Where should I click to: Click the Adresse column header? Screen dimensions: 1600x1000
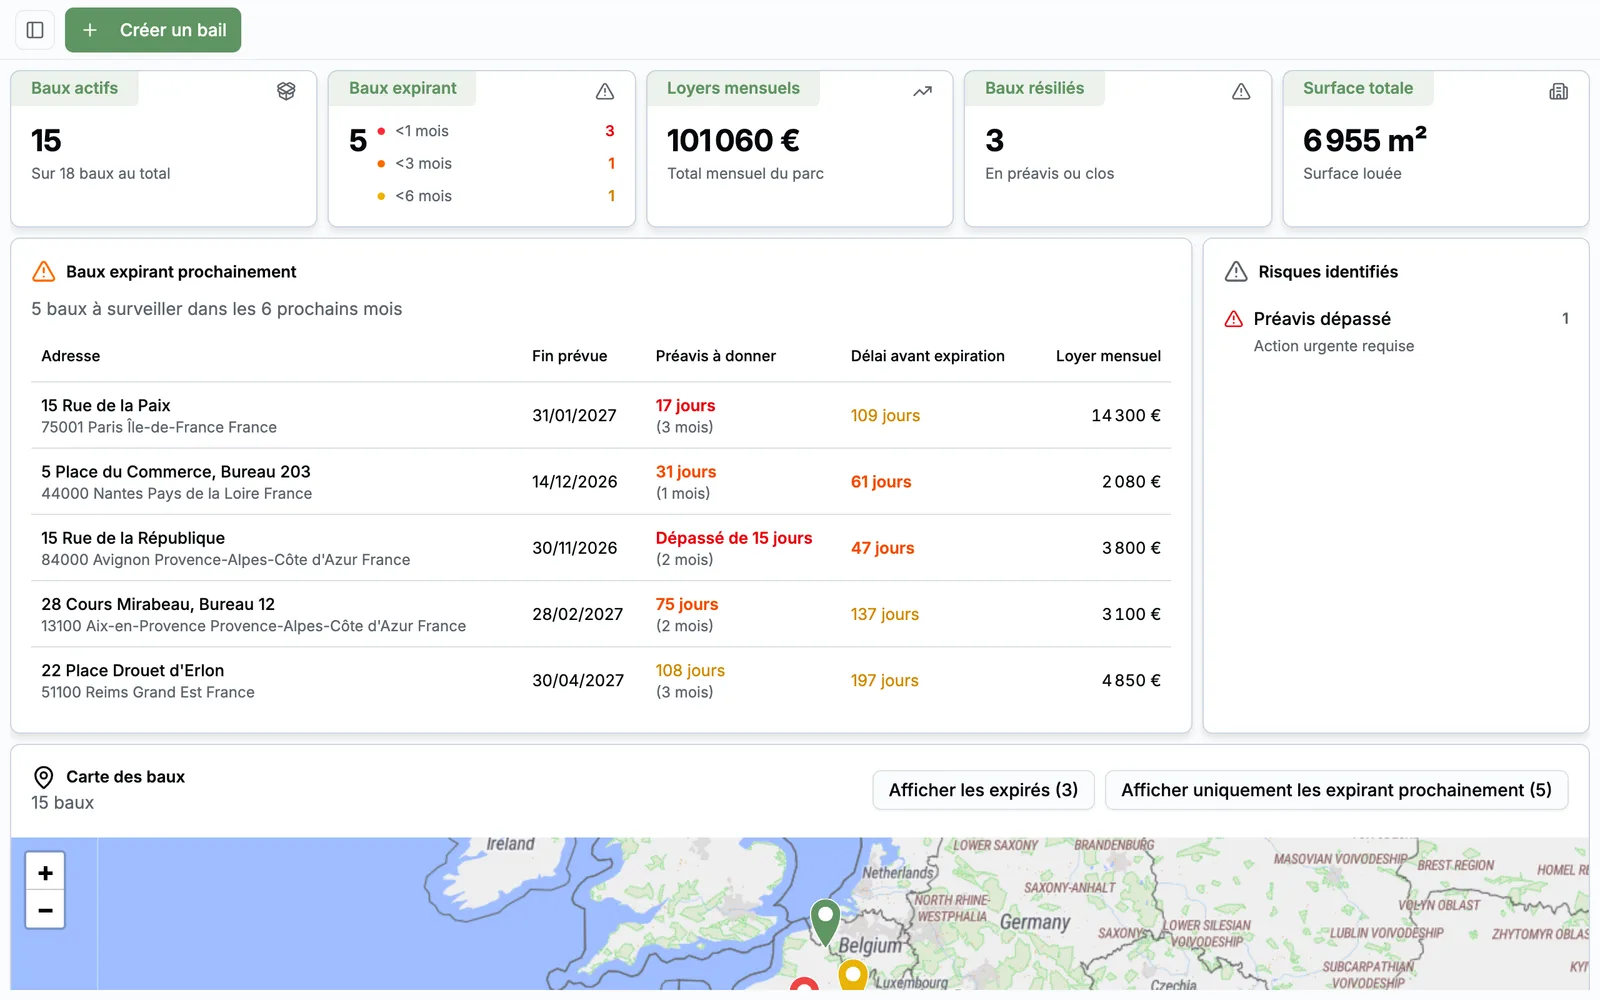(x=71, y=356)
